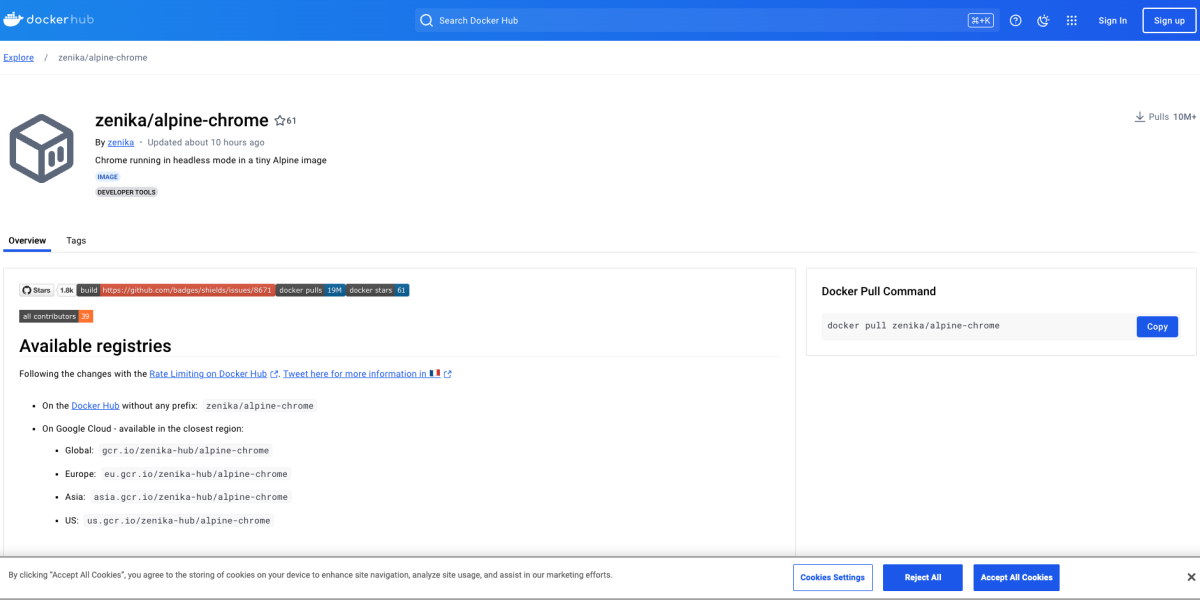
Task: Open the all contributors 39 badge
Action: tap(55, 315)
